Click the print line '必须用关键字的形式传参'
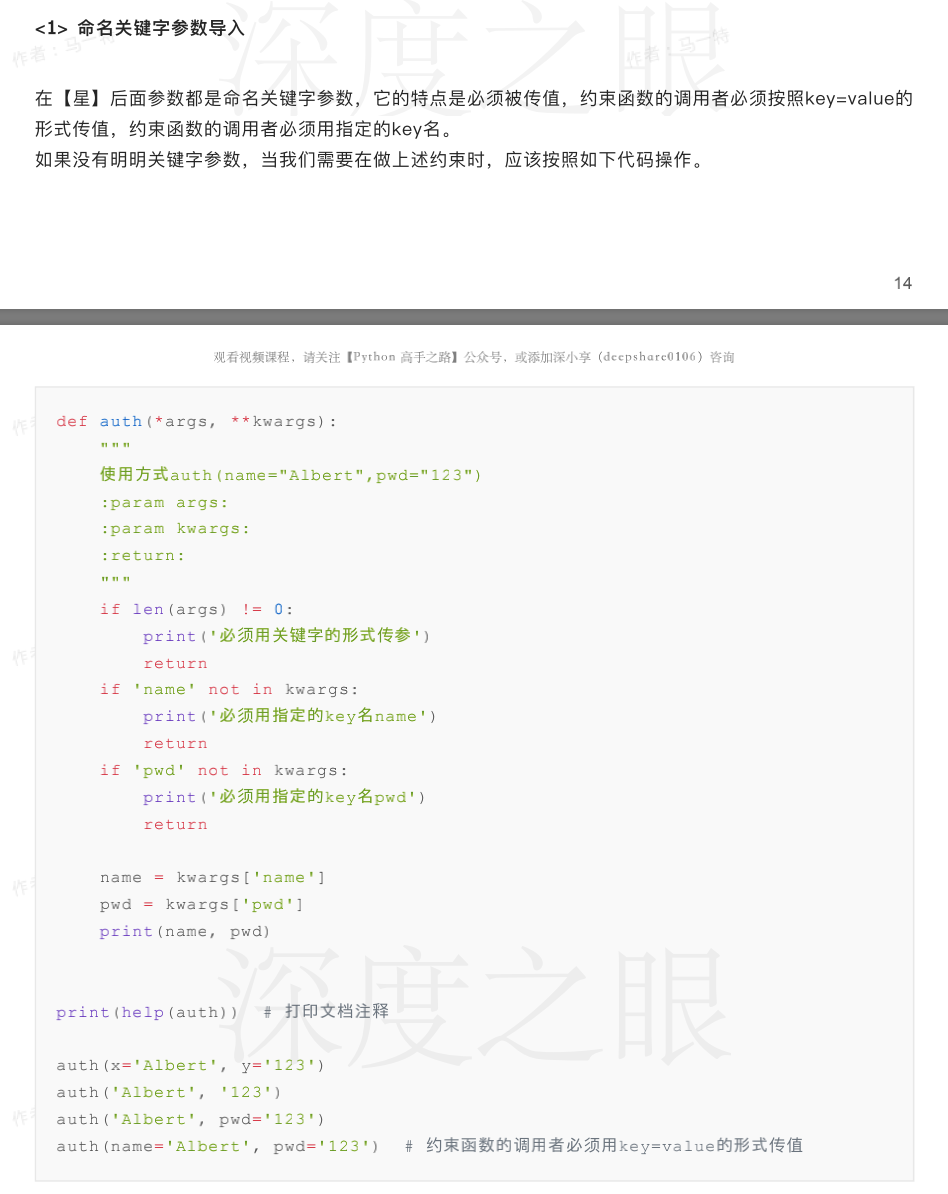The height and width of the screenshot is (1194, 948). point(286,636)
